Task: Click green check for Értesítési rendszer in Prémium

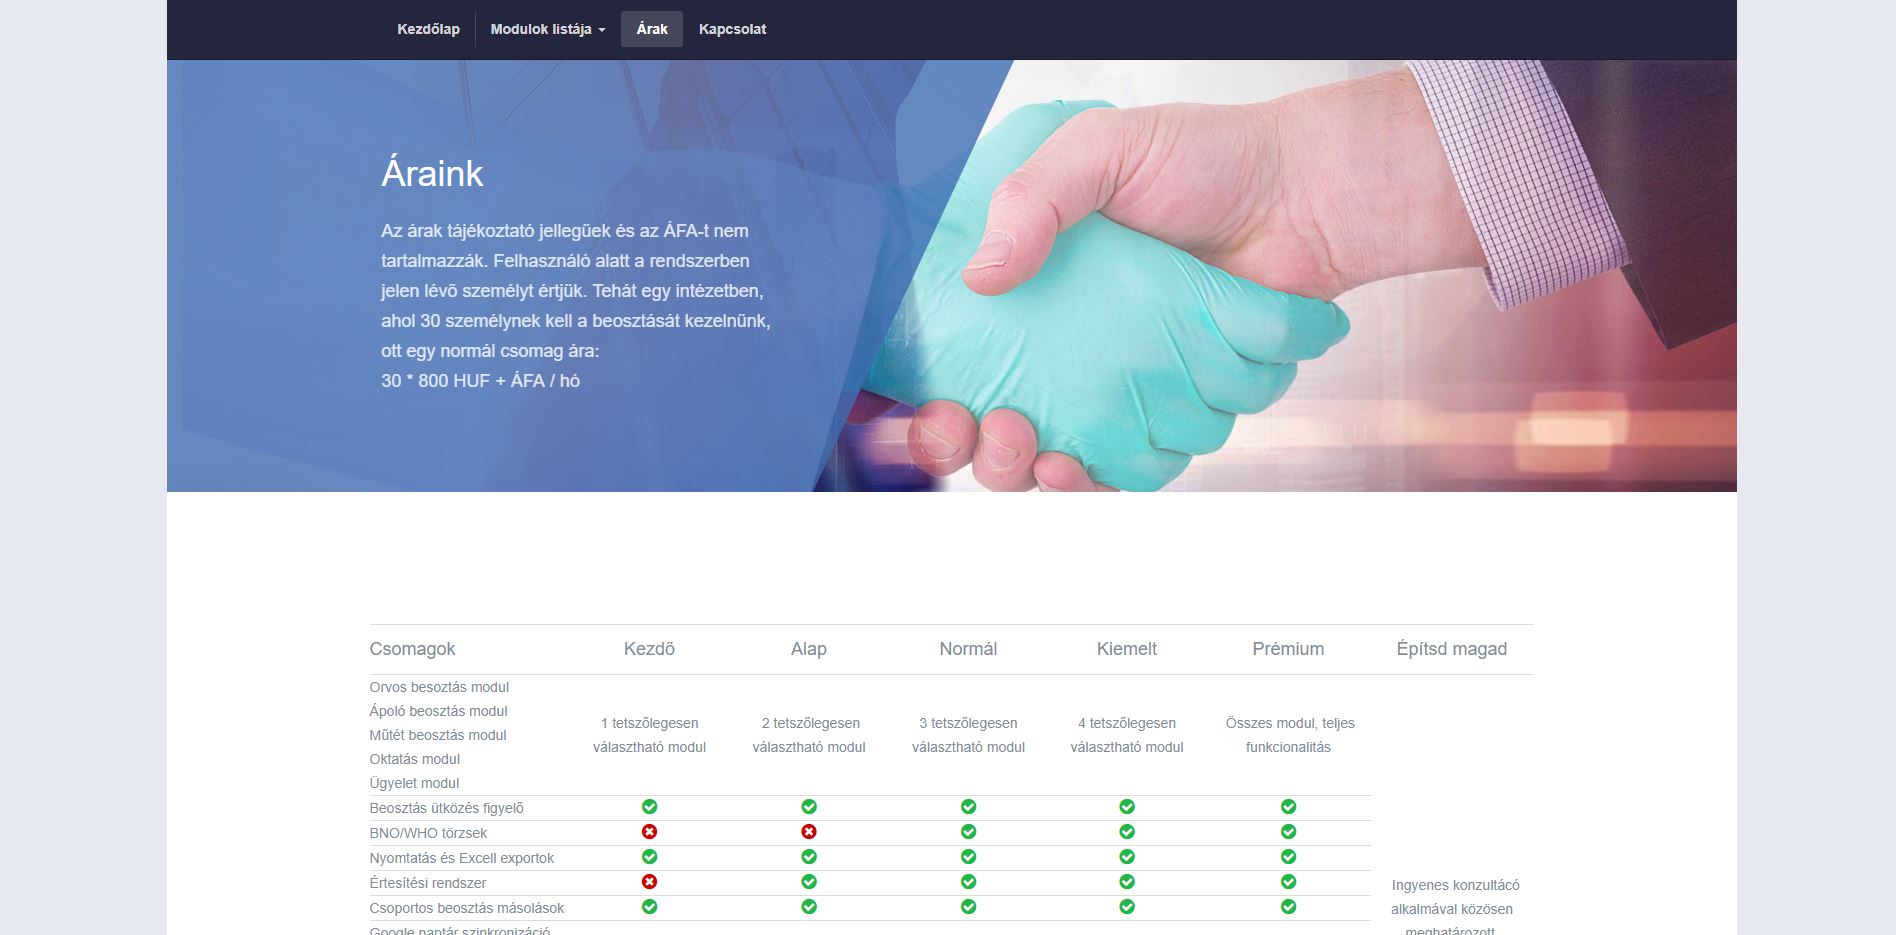Action: (1288, 882)
